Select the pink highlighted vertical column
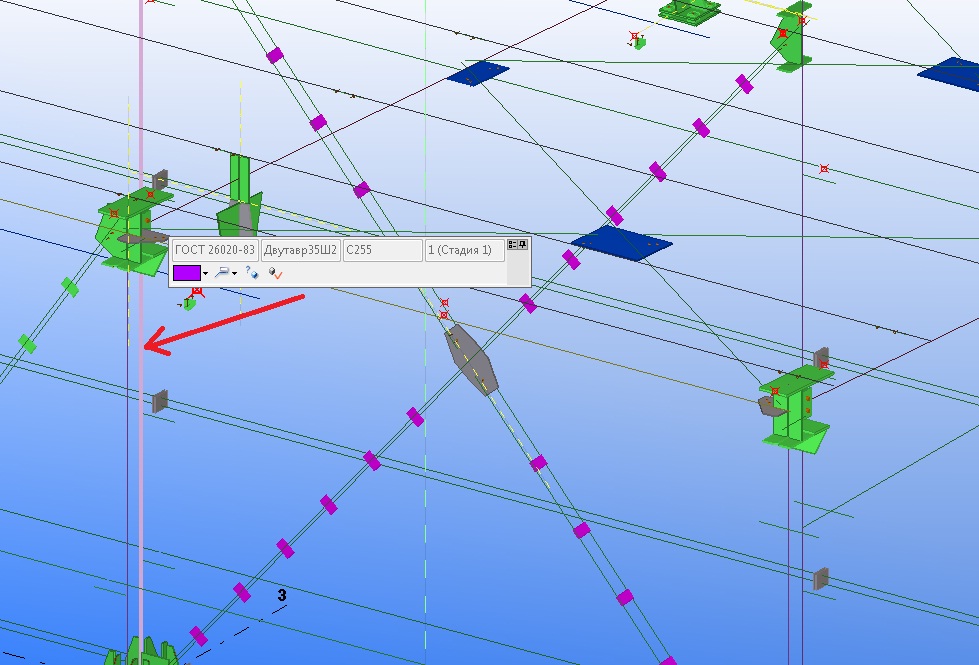This screenshot has height=665, width=979. 141,450
